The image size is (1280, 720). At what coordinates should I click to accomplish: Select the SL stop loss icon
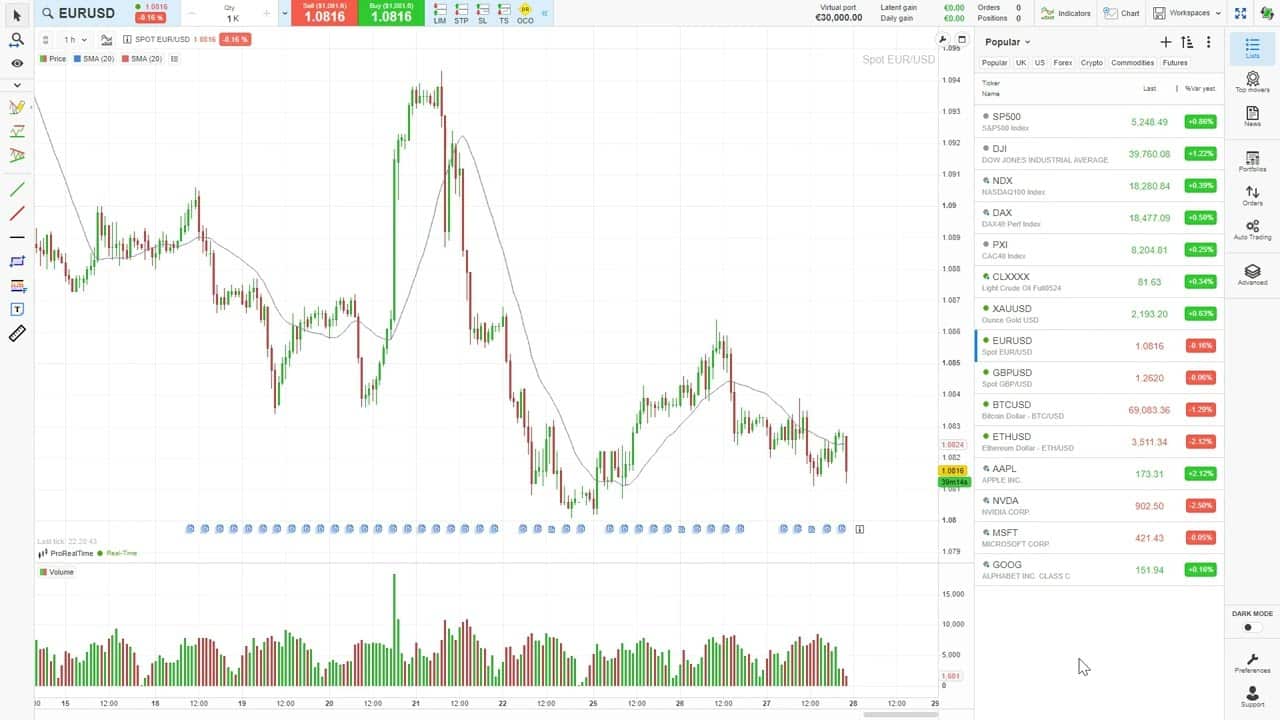(x=483, y=13)
